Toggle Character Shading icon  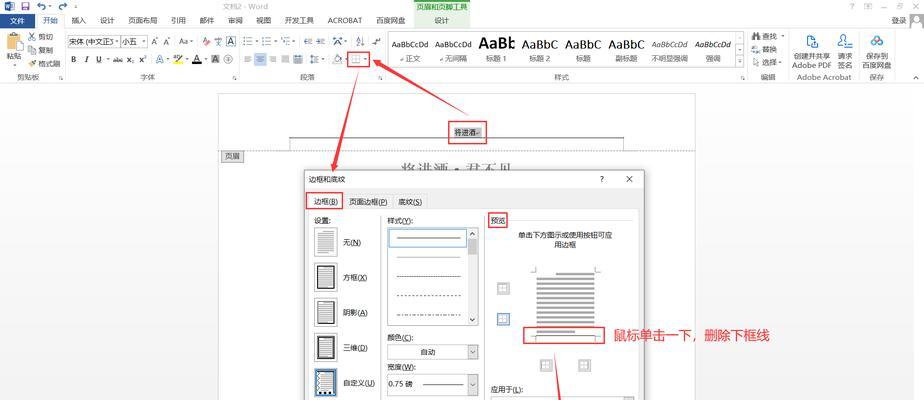[x=215, y=59]
